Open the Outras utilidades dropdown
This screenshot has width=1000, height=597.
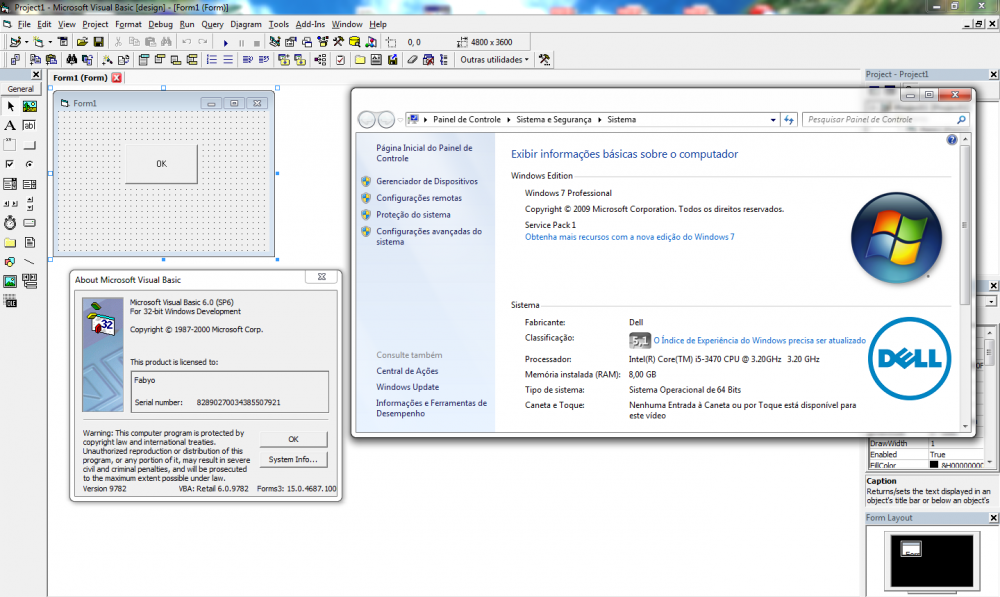[495, 60]
